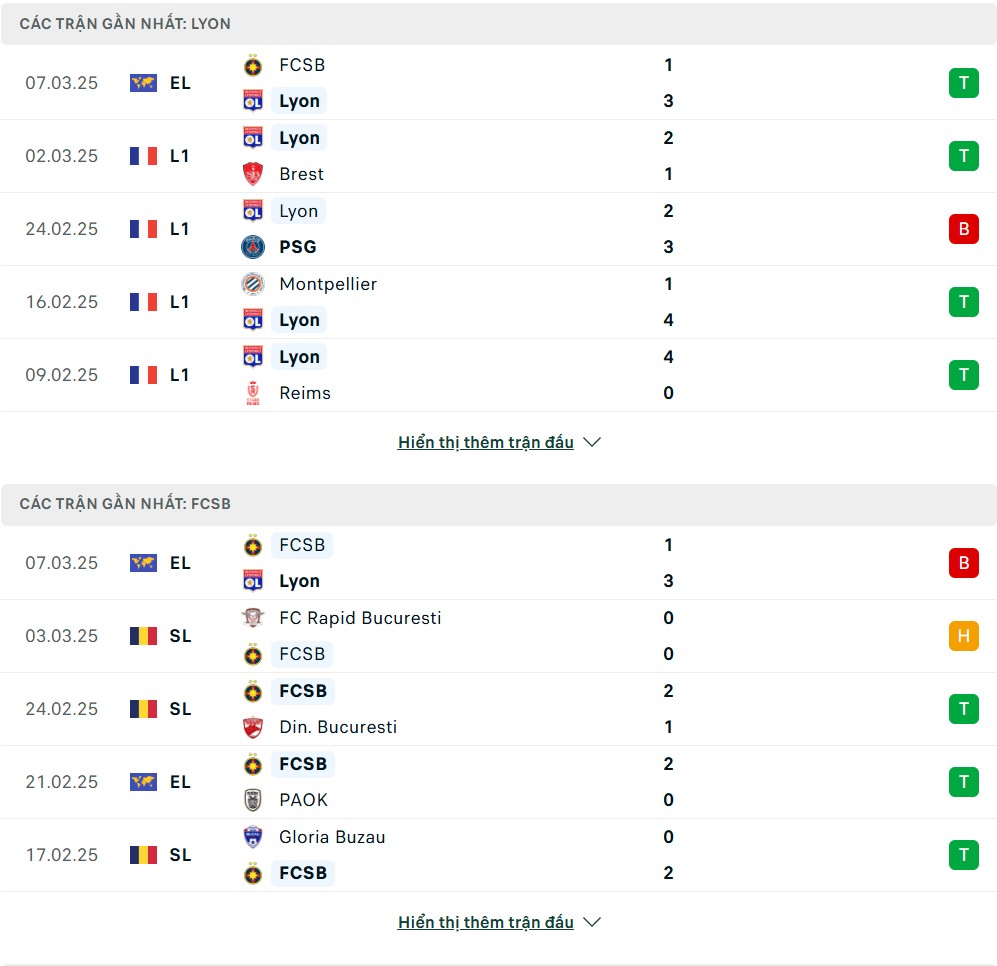Click the Din. Bucuresti club crest
997x966 pixels.
click(253, 727)
